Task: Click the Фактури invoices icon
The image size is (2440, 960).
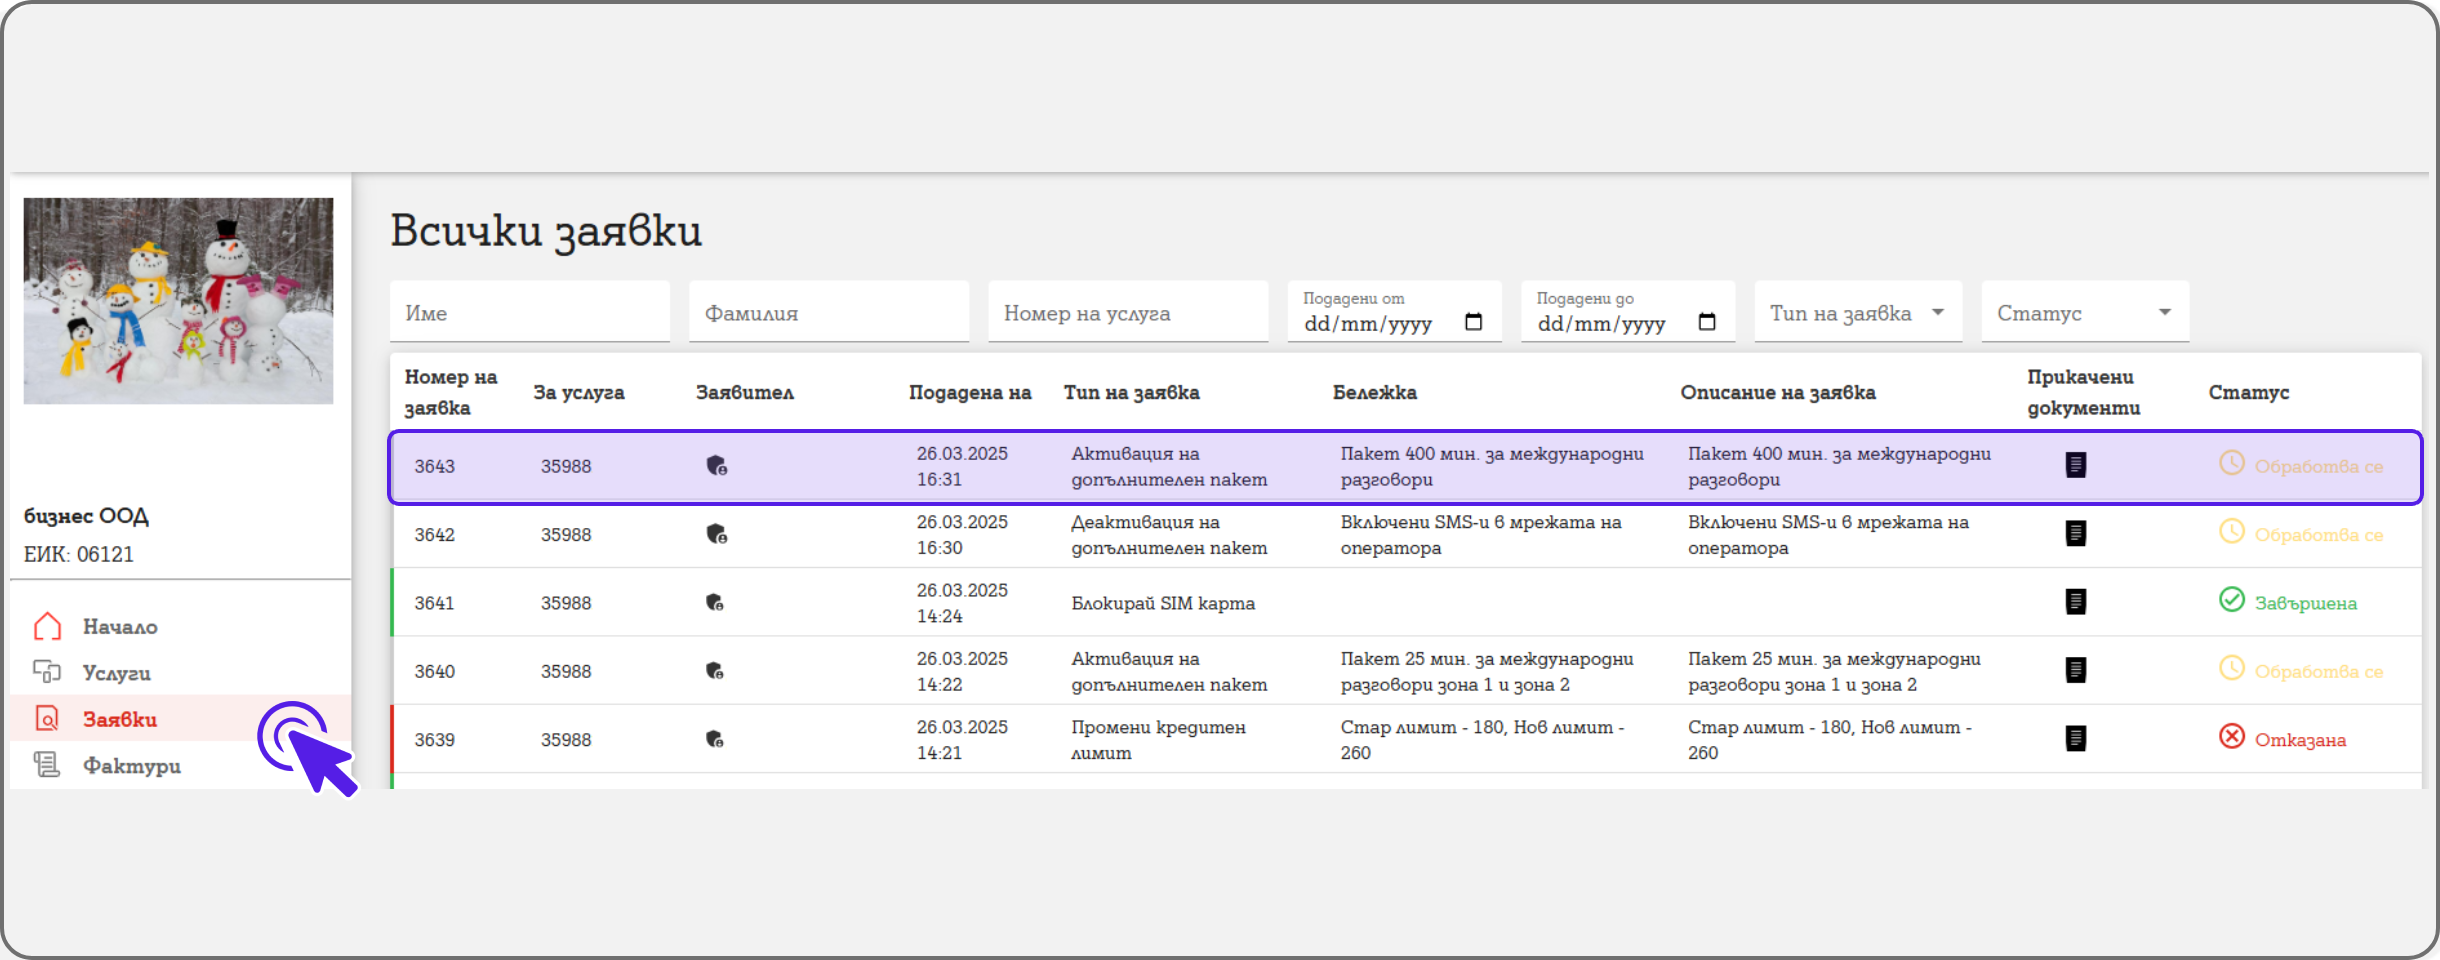Action: [47, 765]
